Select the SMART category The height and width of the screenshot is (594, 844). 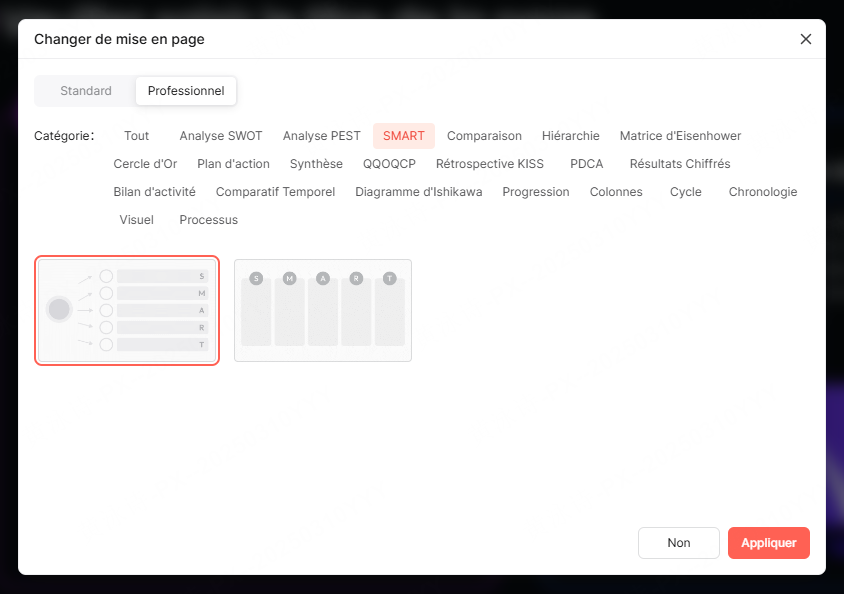[404, 136]
